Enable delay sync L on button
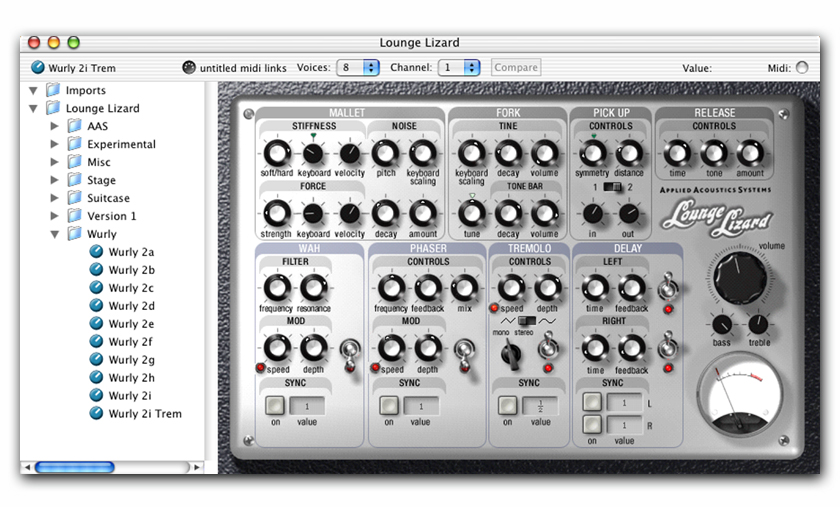 click(592, 401)
